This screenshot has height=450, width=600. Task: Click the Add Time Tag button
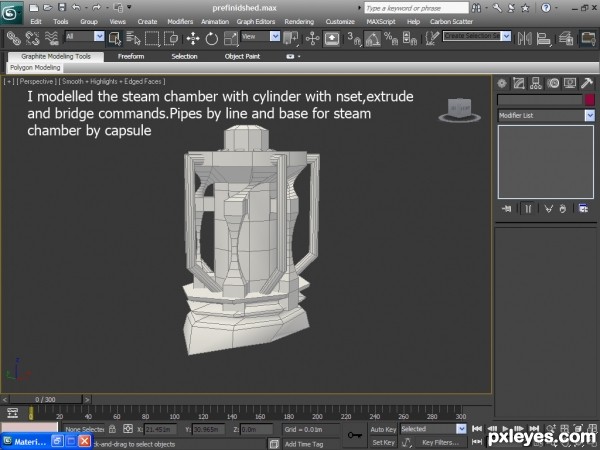tap(304, 444)
